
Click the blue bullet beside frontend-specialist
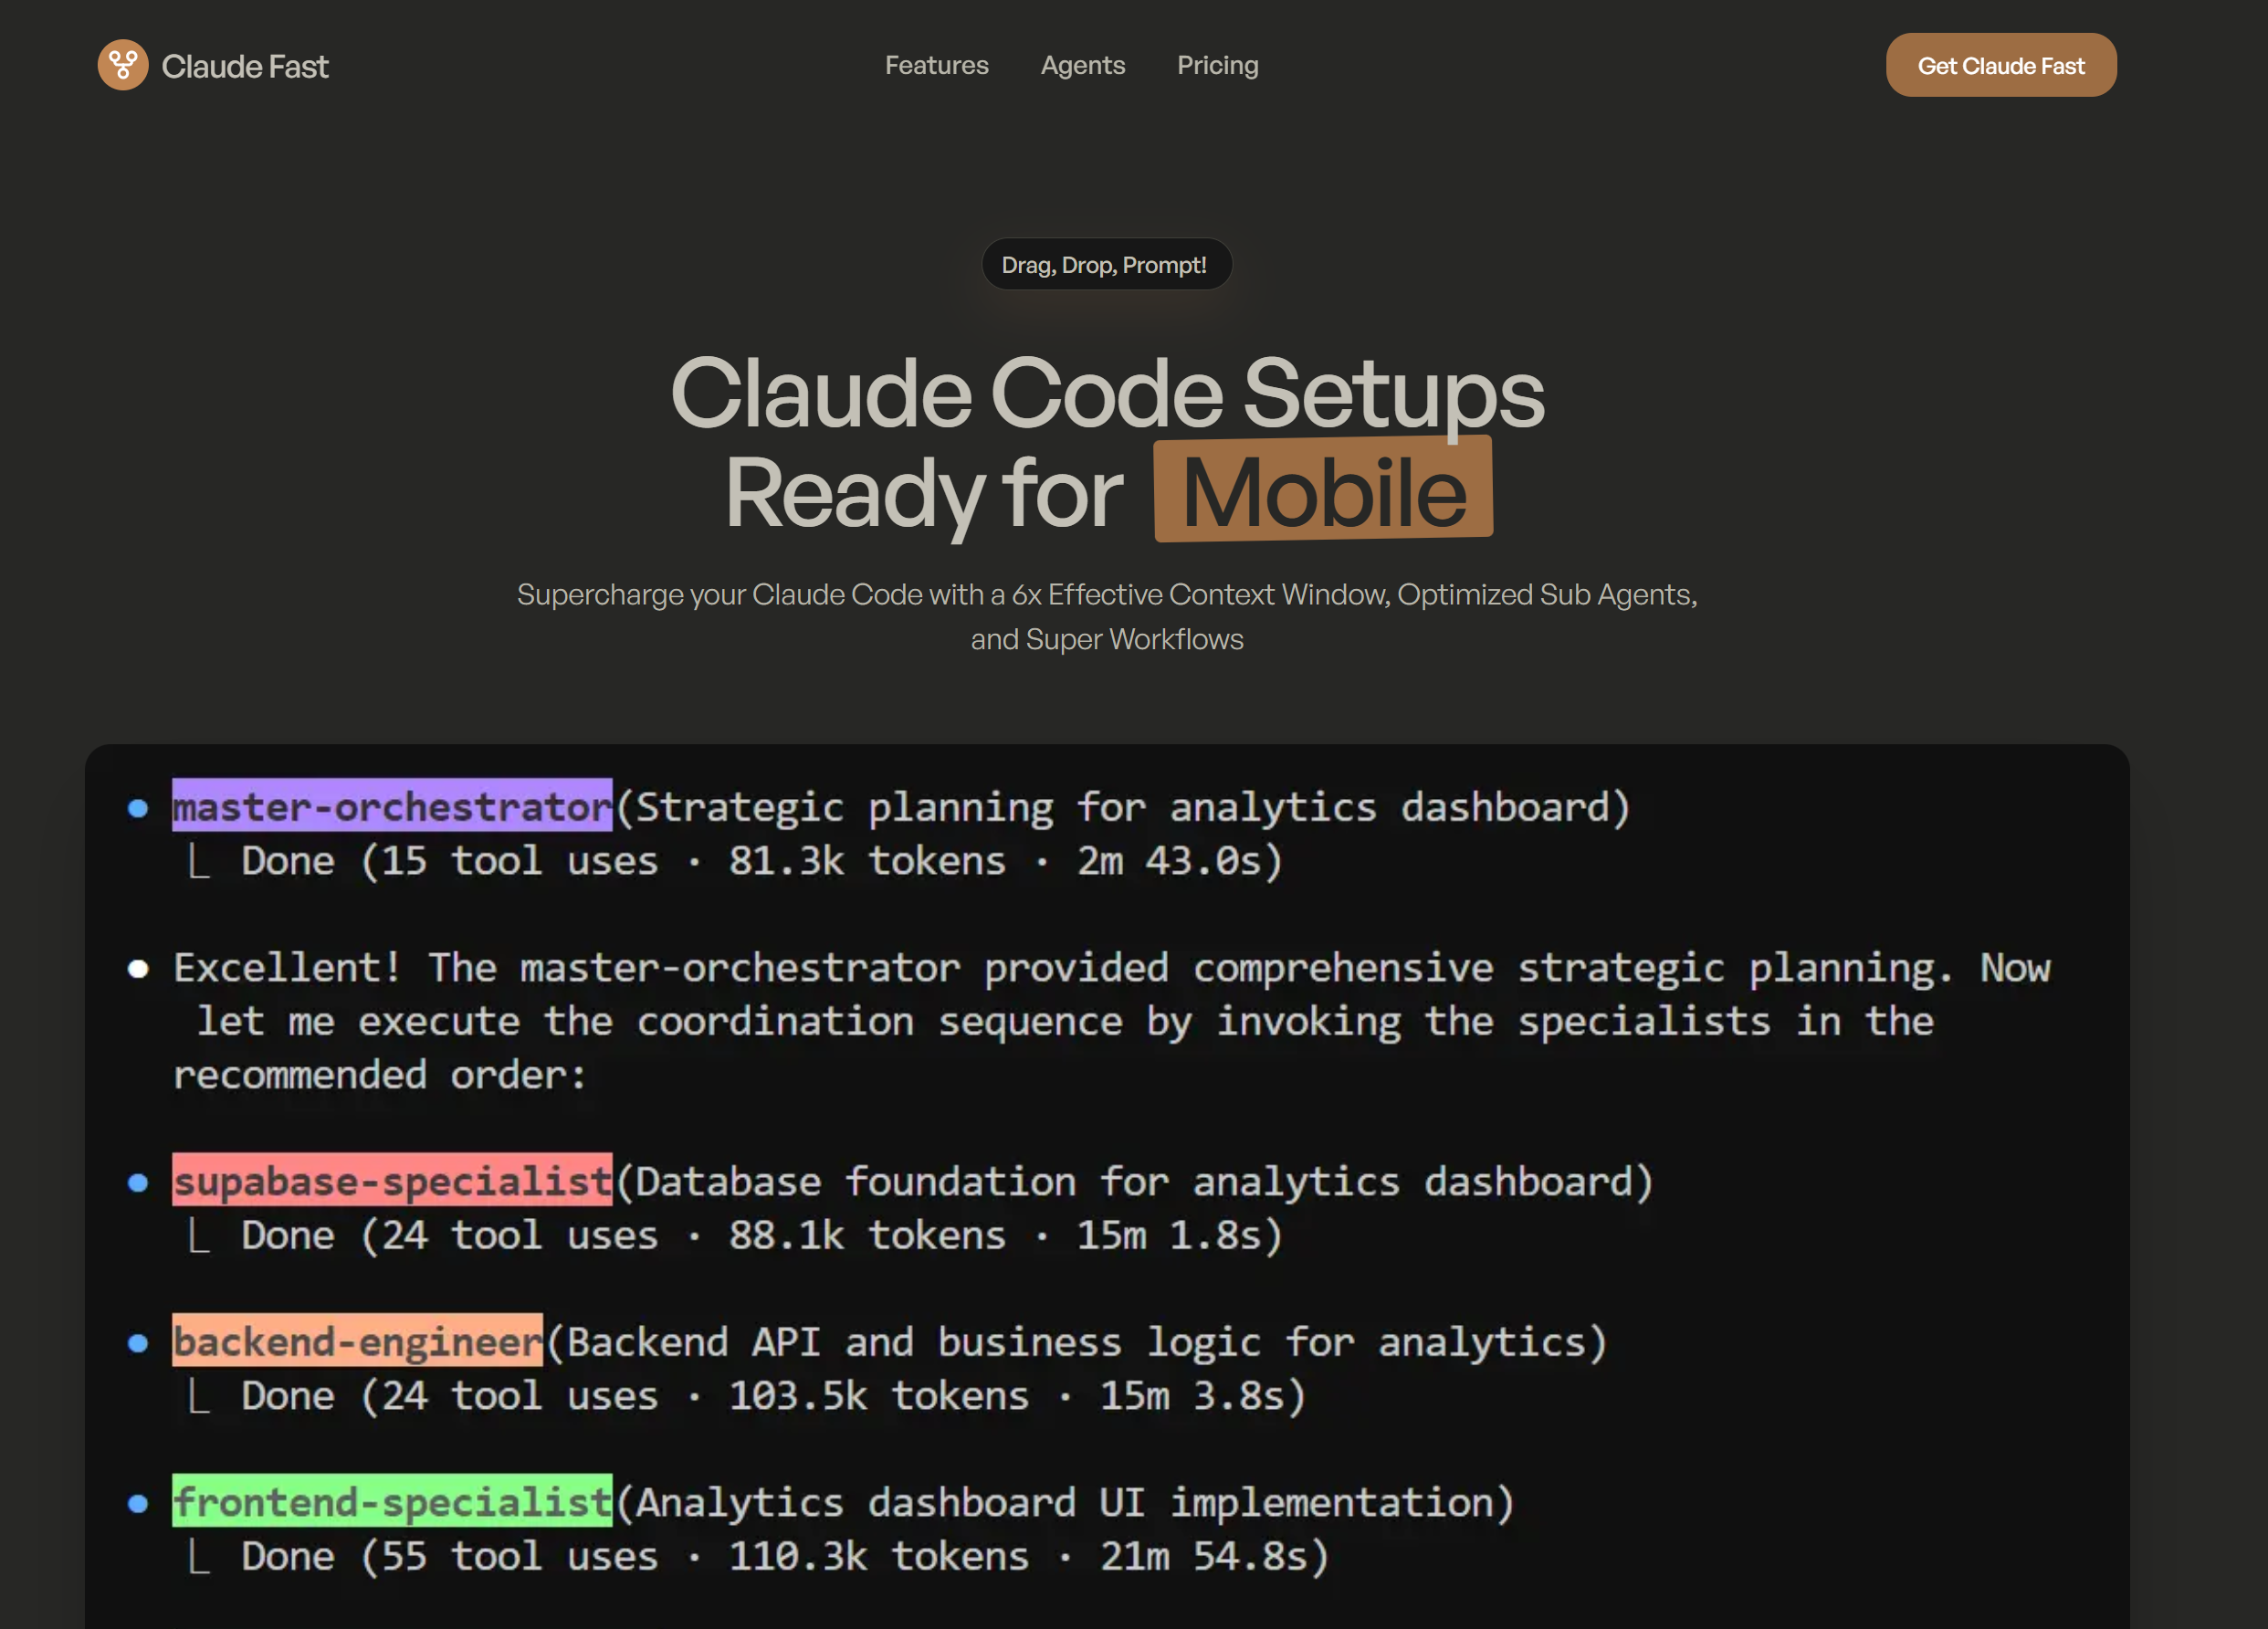[x=138, y=1504]
